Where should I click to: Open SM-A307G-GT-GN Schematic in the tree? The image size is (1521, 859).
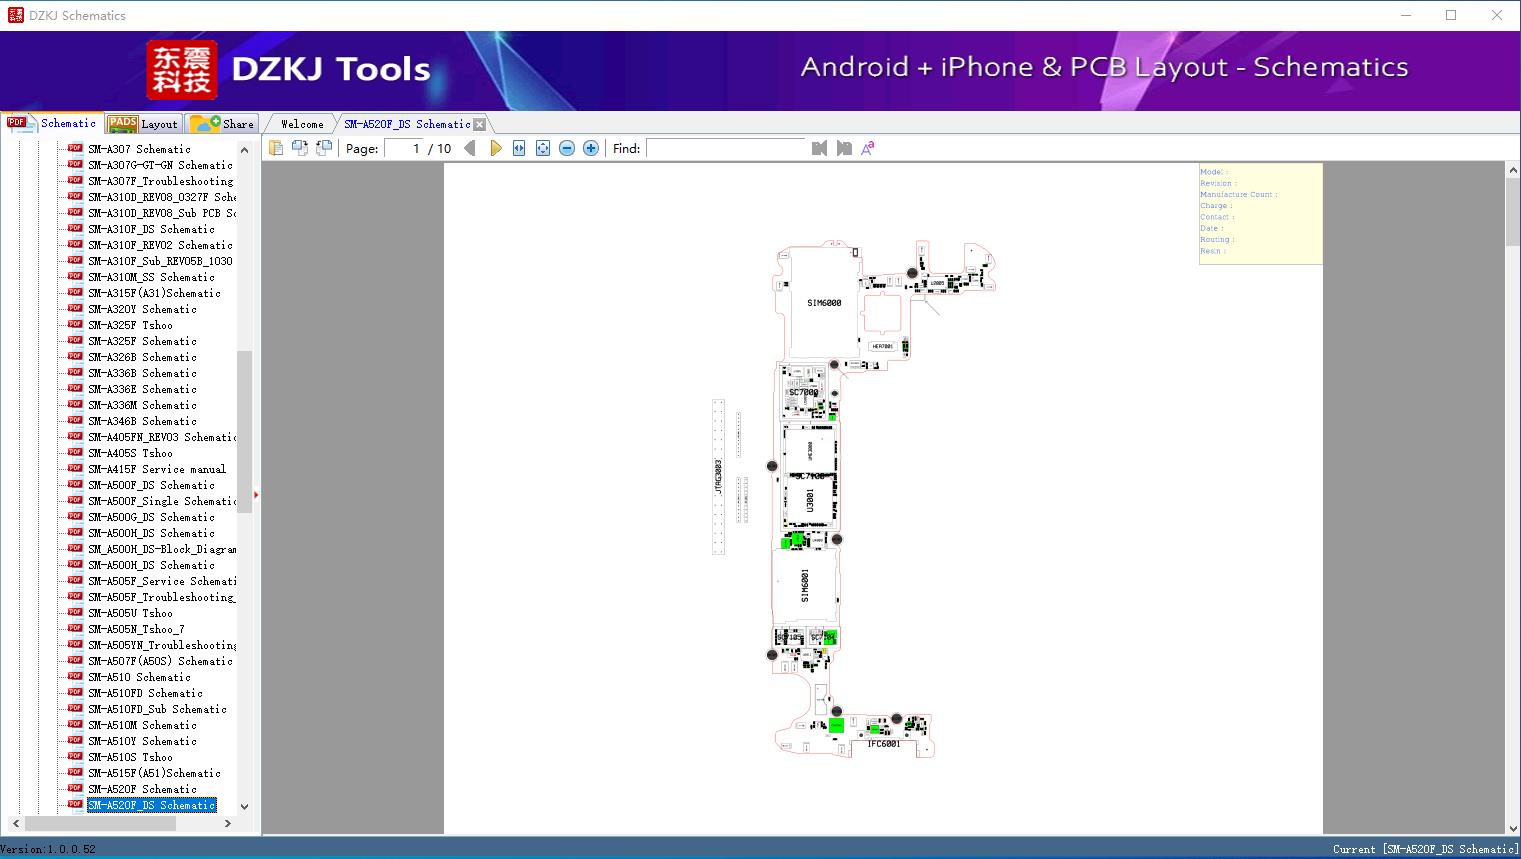160,165
